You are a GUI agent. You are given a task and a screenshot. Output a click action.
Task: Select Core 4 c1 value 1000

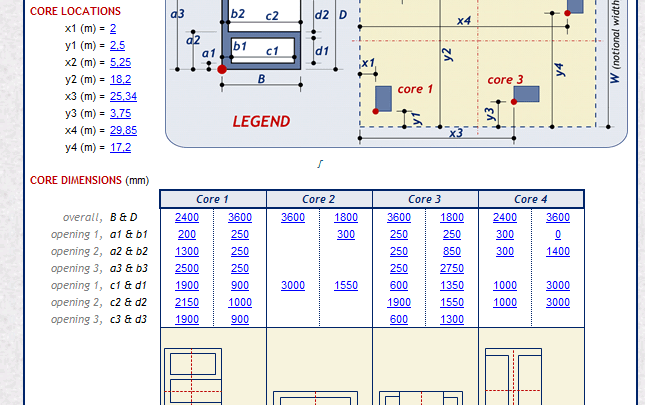pos(505,285)
